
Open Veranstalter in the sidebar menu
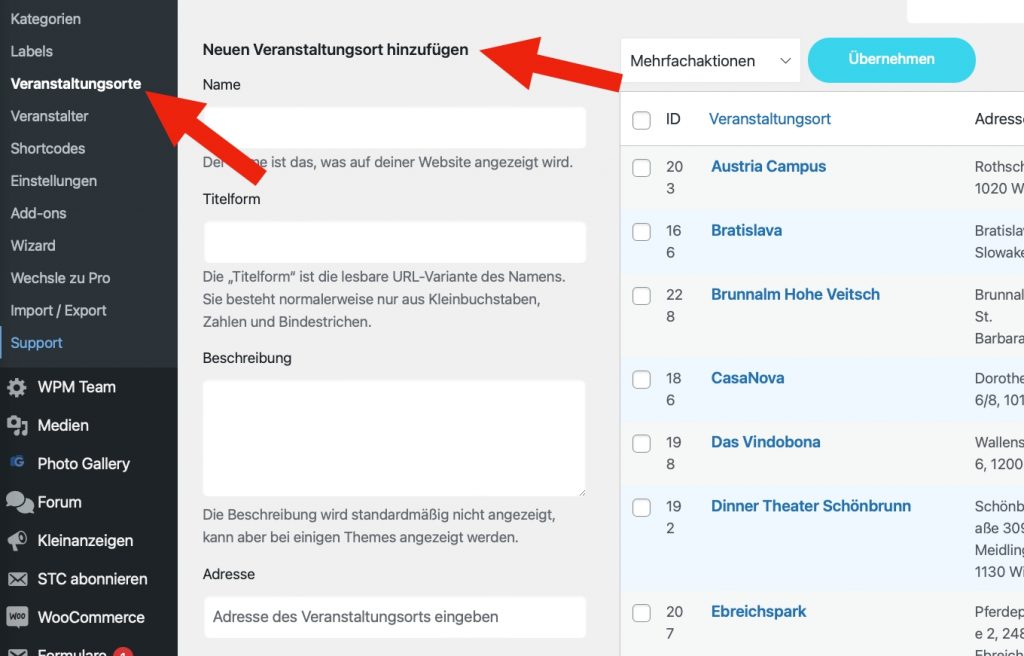pos(49,116)
